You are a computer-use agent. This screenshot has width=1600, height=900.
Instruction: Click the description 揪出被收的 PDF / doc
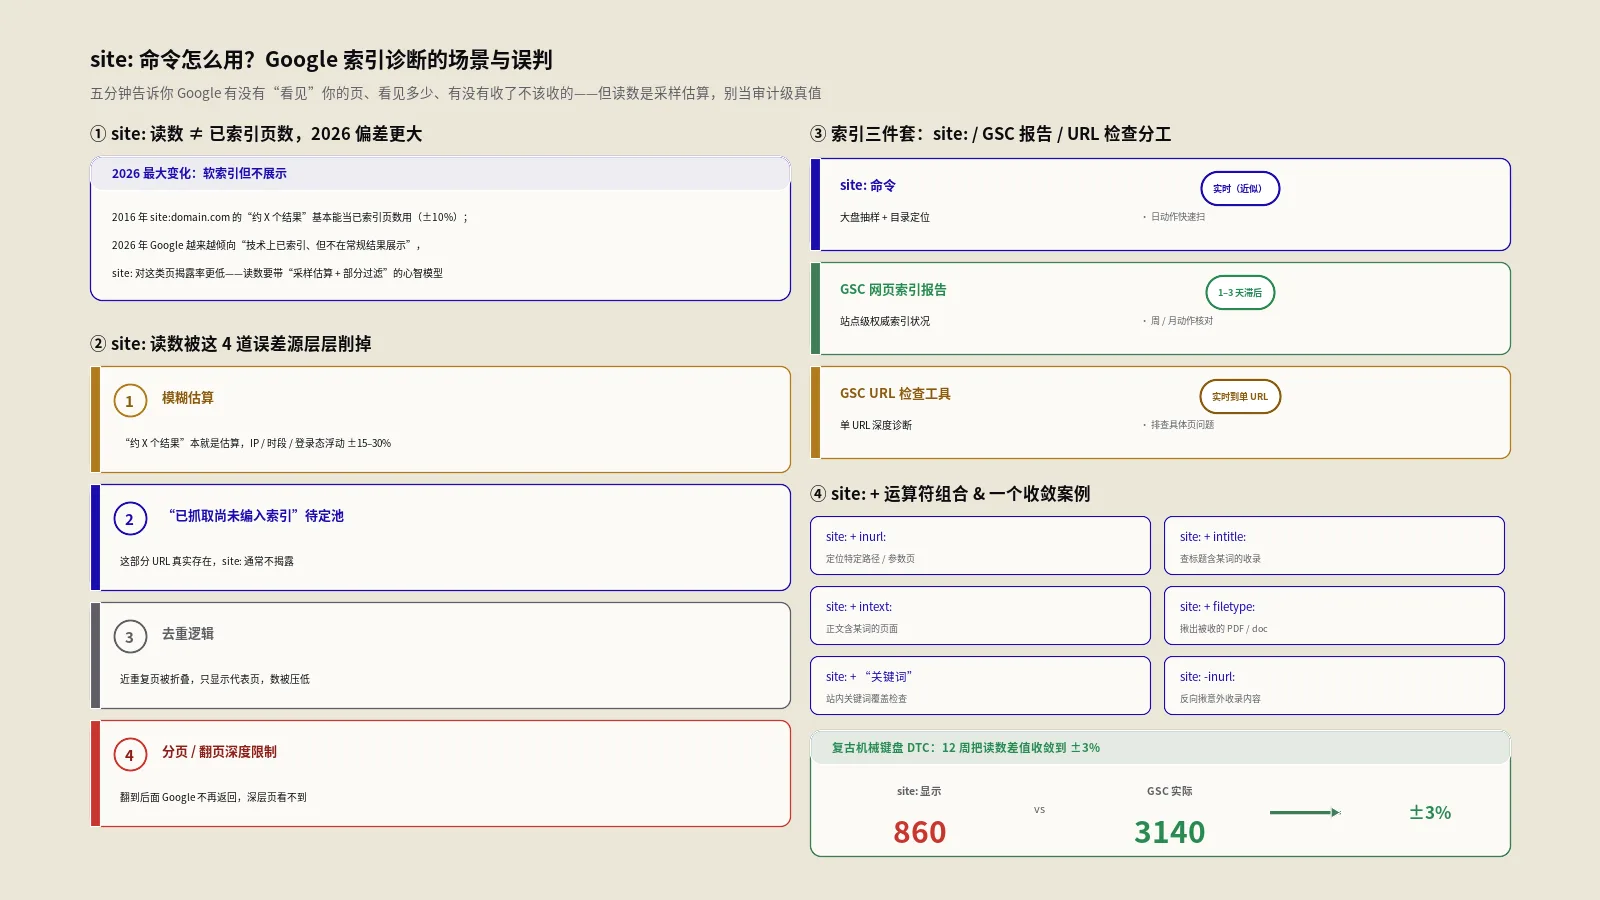(1223, 629)
